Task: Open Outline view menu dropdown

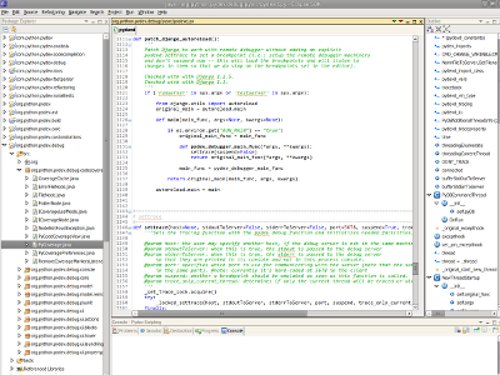Action: 481,21
